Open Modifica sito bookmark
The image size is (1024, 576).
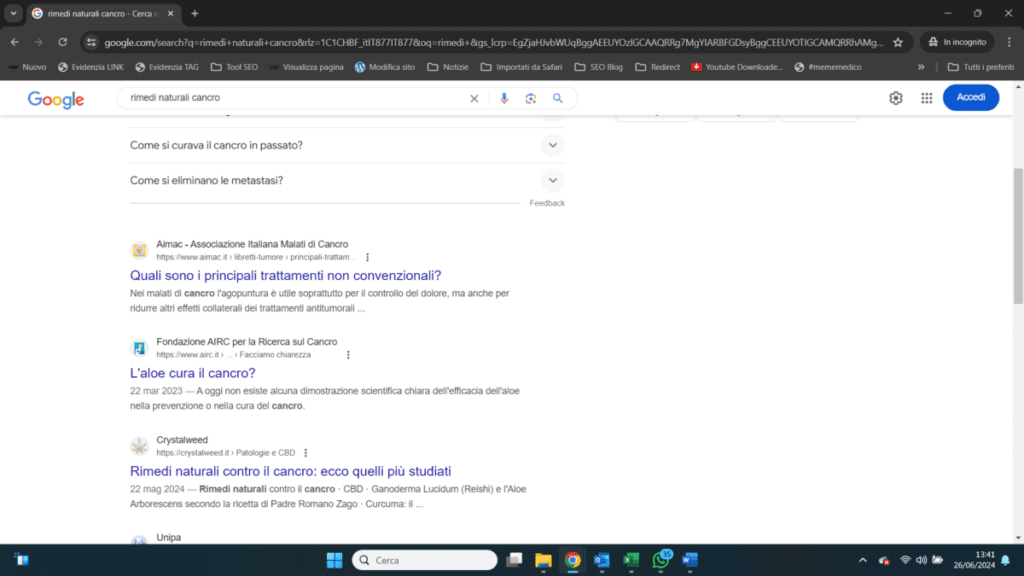tap(385, 67)
